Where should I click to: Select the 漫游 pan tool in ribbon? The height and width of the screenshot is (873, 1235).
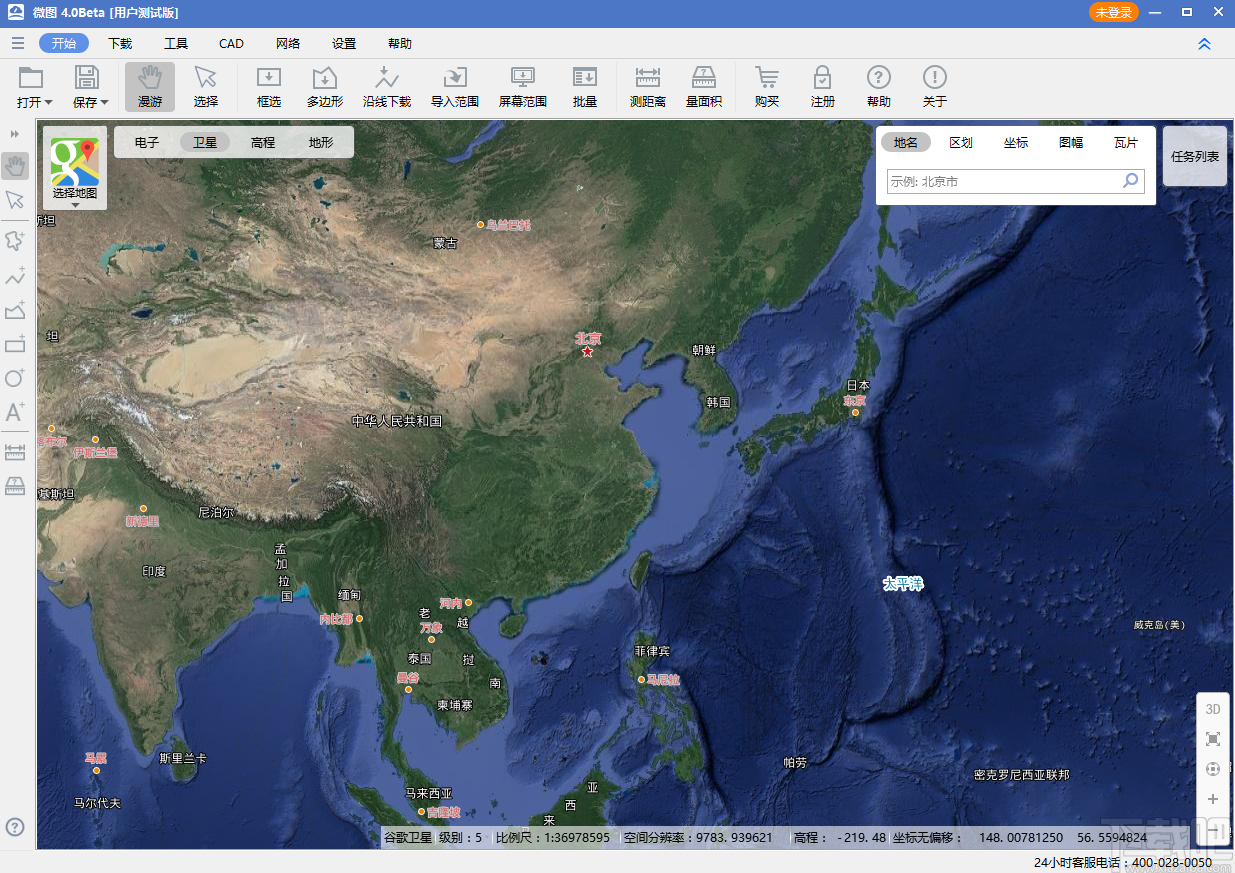150,87
